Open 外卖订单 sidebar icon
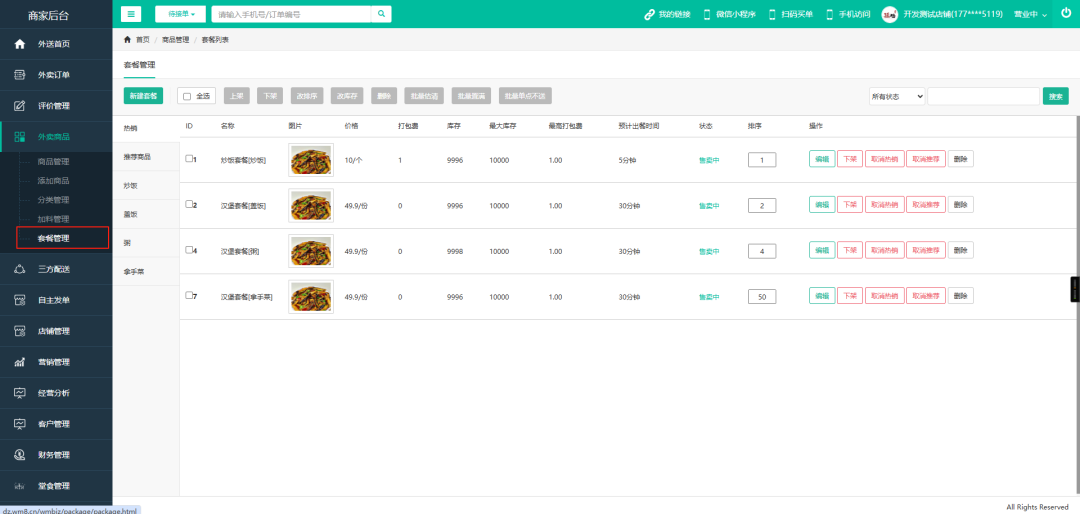1080x514 pixels. (x=20, y=75)
